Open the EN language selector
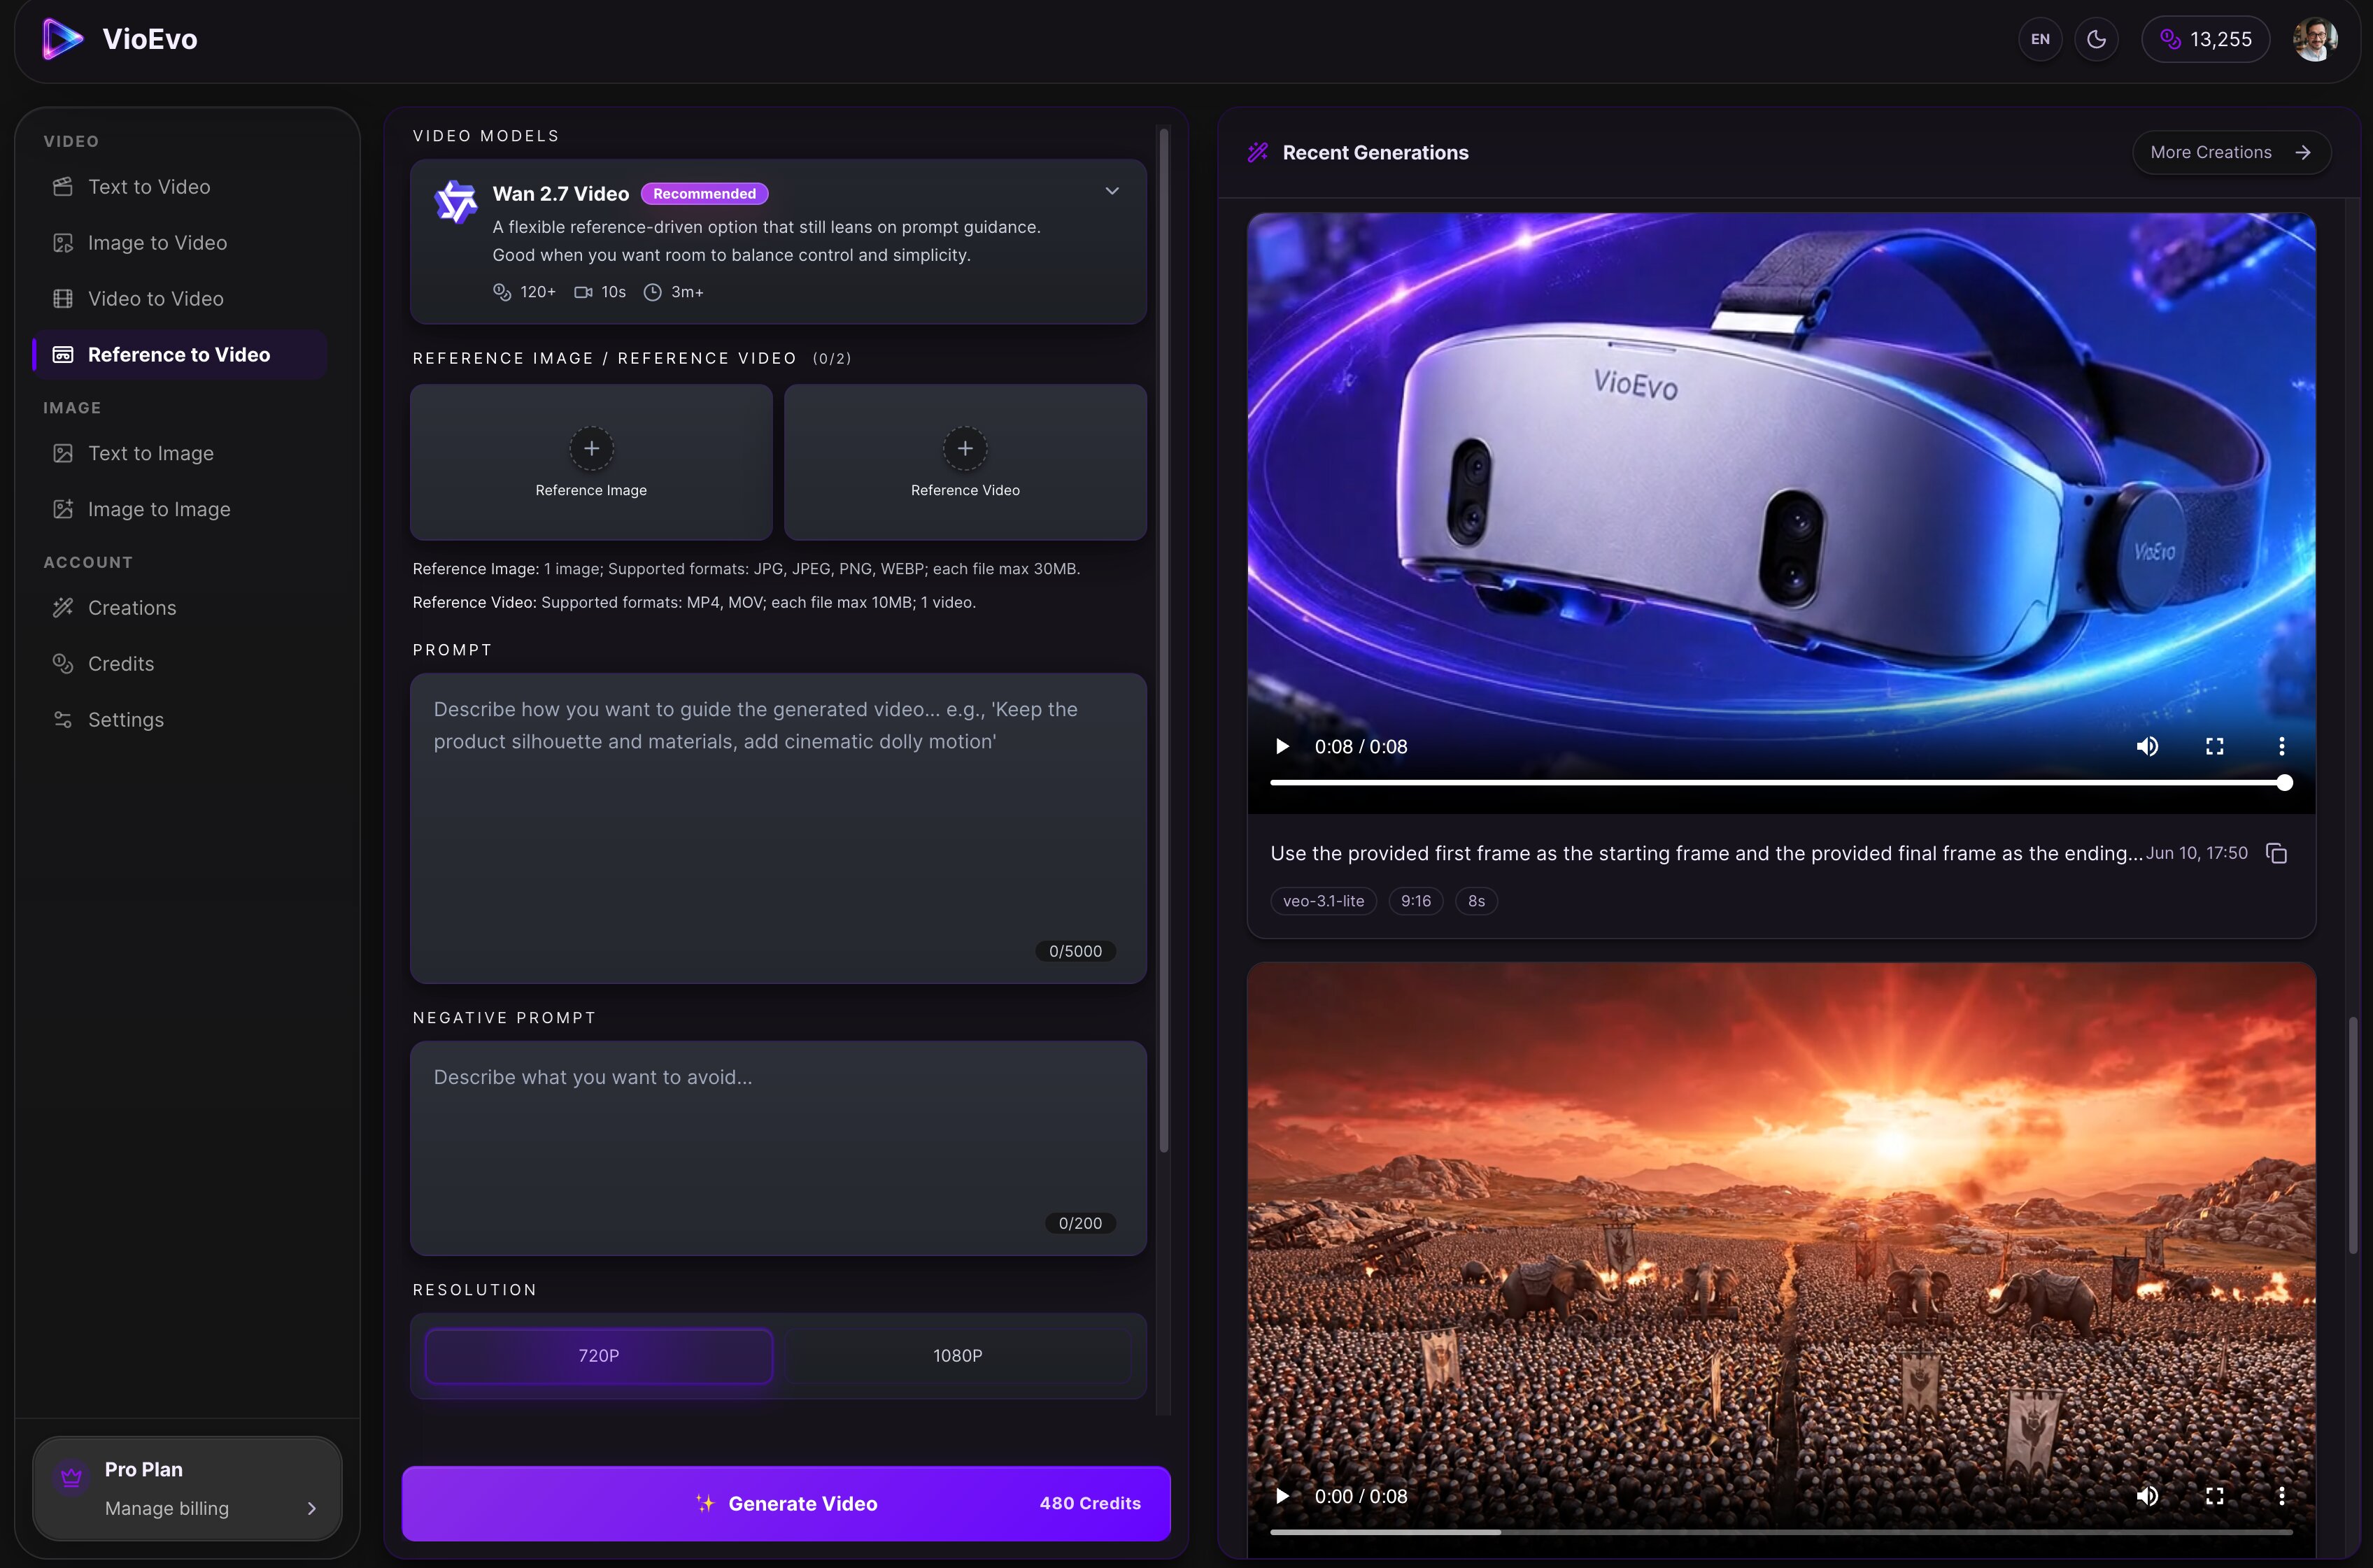Screen dimensions: 2373x1568 click(x=2040, y=39)
